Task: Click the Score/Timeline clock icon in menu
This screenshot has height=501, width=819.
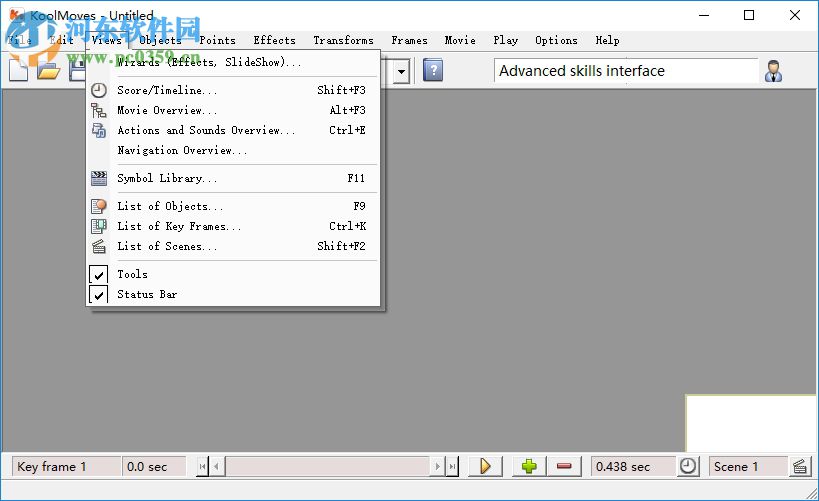Action: (x=99, y=90)
